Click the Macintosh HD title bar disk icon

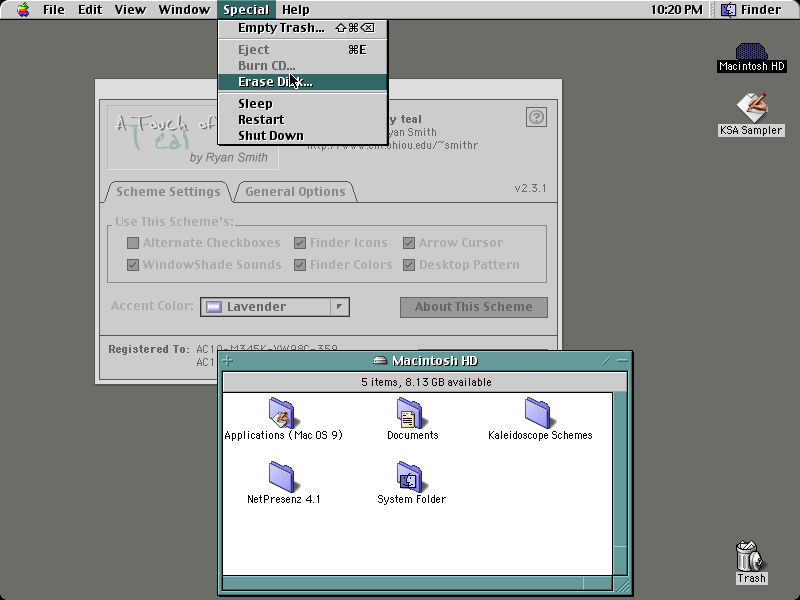click(x=380, y=361)
